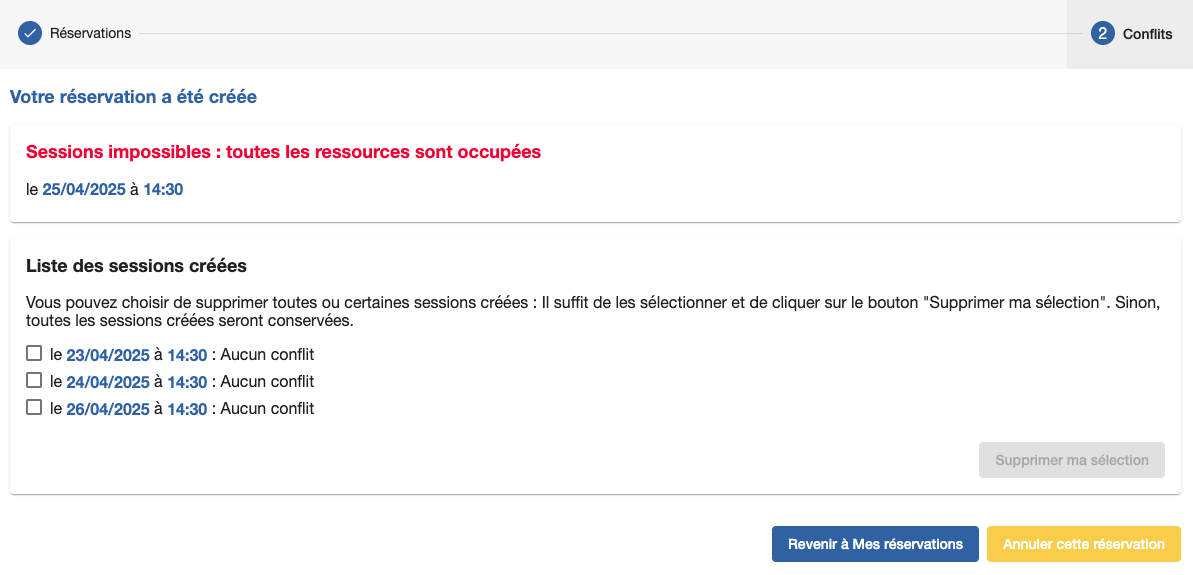1193x575 pixels.
Task: Click the 14:30 time on the 26/04/2025 row
Action: click(x=187, y=409)
